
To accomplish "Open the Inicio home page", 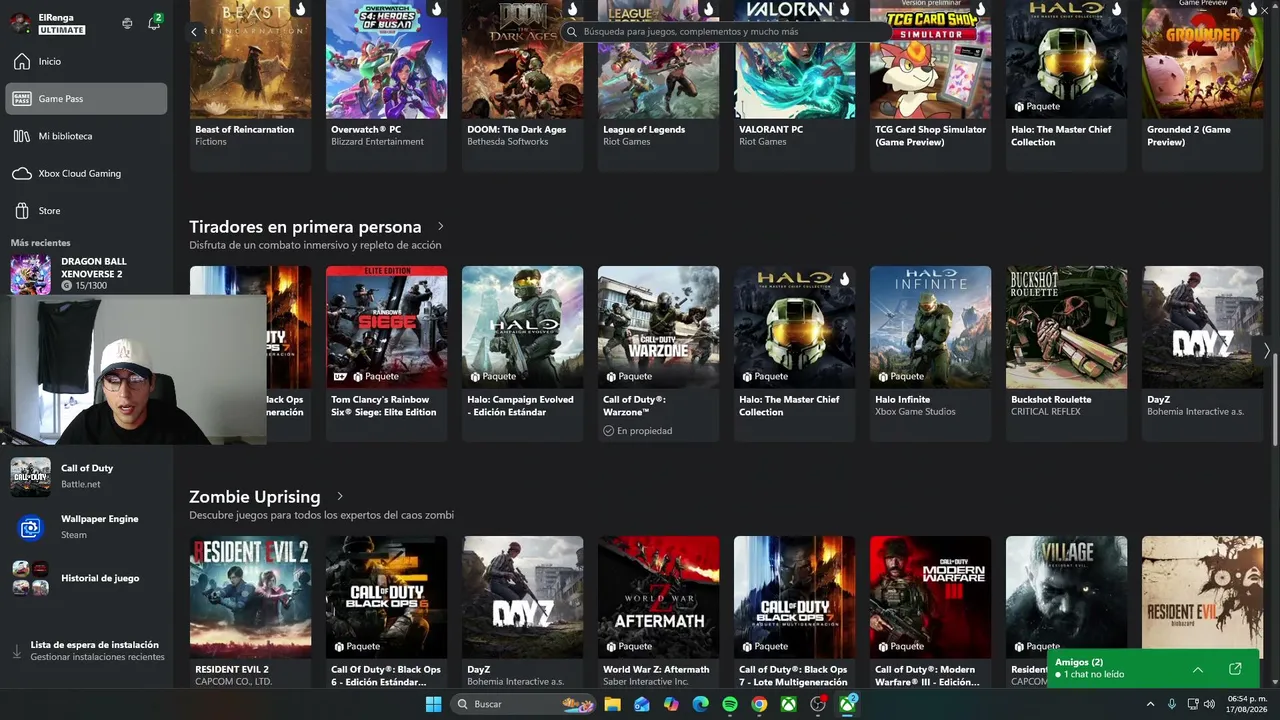I will coord(86,61).
